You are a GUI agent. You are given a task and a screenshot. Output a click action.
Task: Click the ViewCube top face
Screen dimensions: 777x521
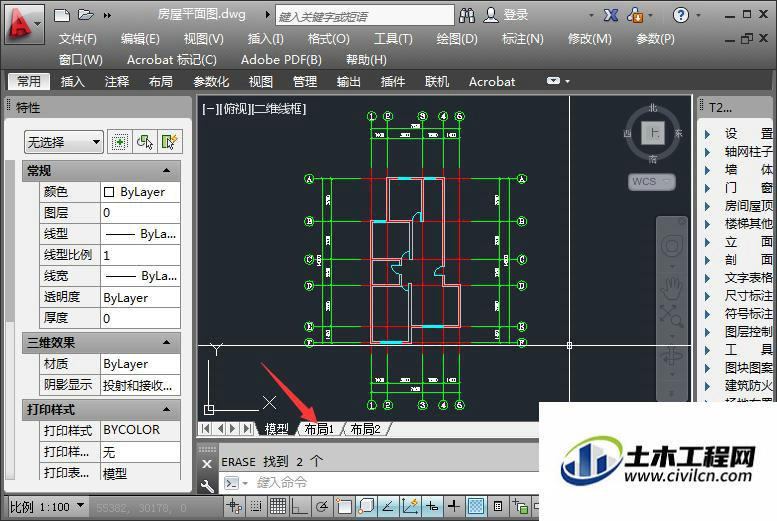coord(653,133)
